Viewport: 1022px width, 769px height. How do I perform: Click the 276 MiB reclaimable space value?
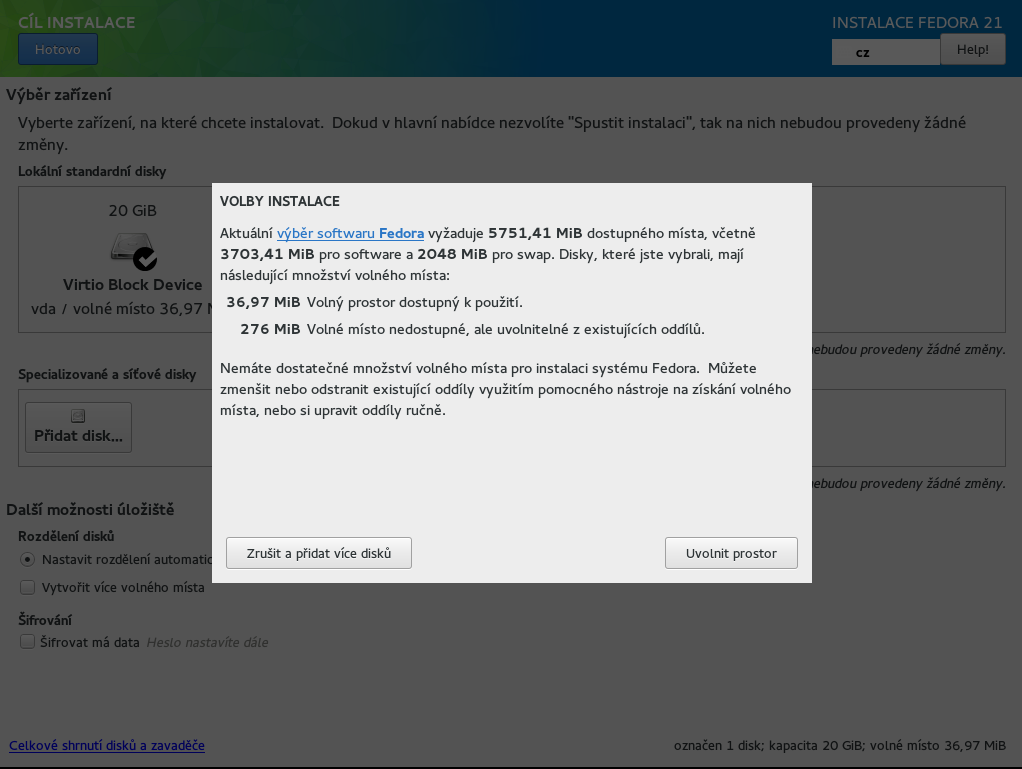click(270, 329)
